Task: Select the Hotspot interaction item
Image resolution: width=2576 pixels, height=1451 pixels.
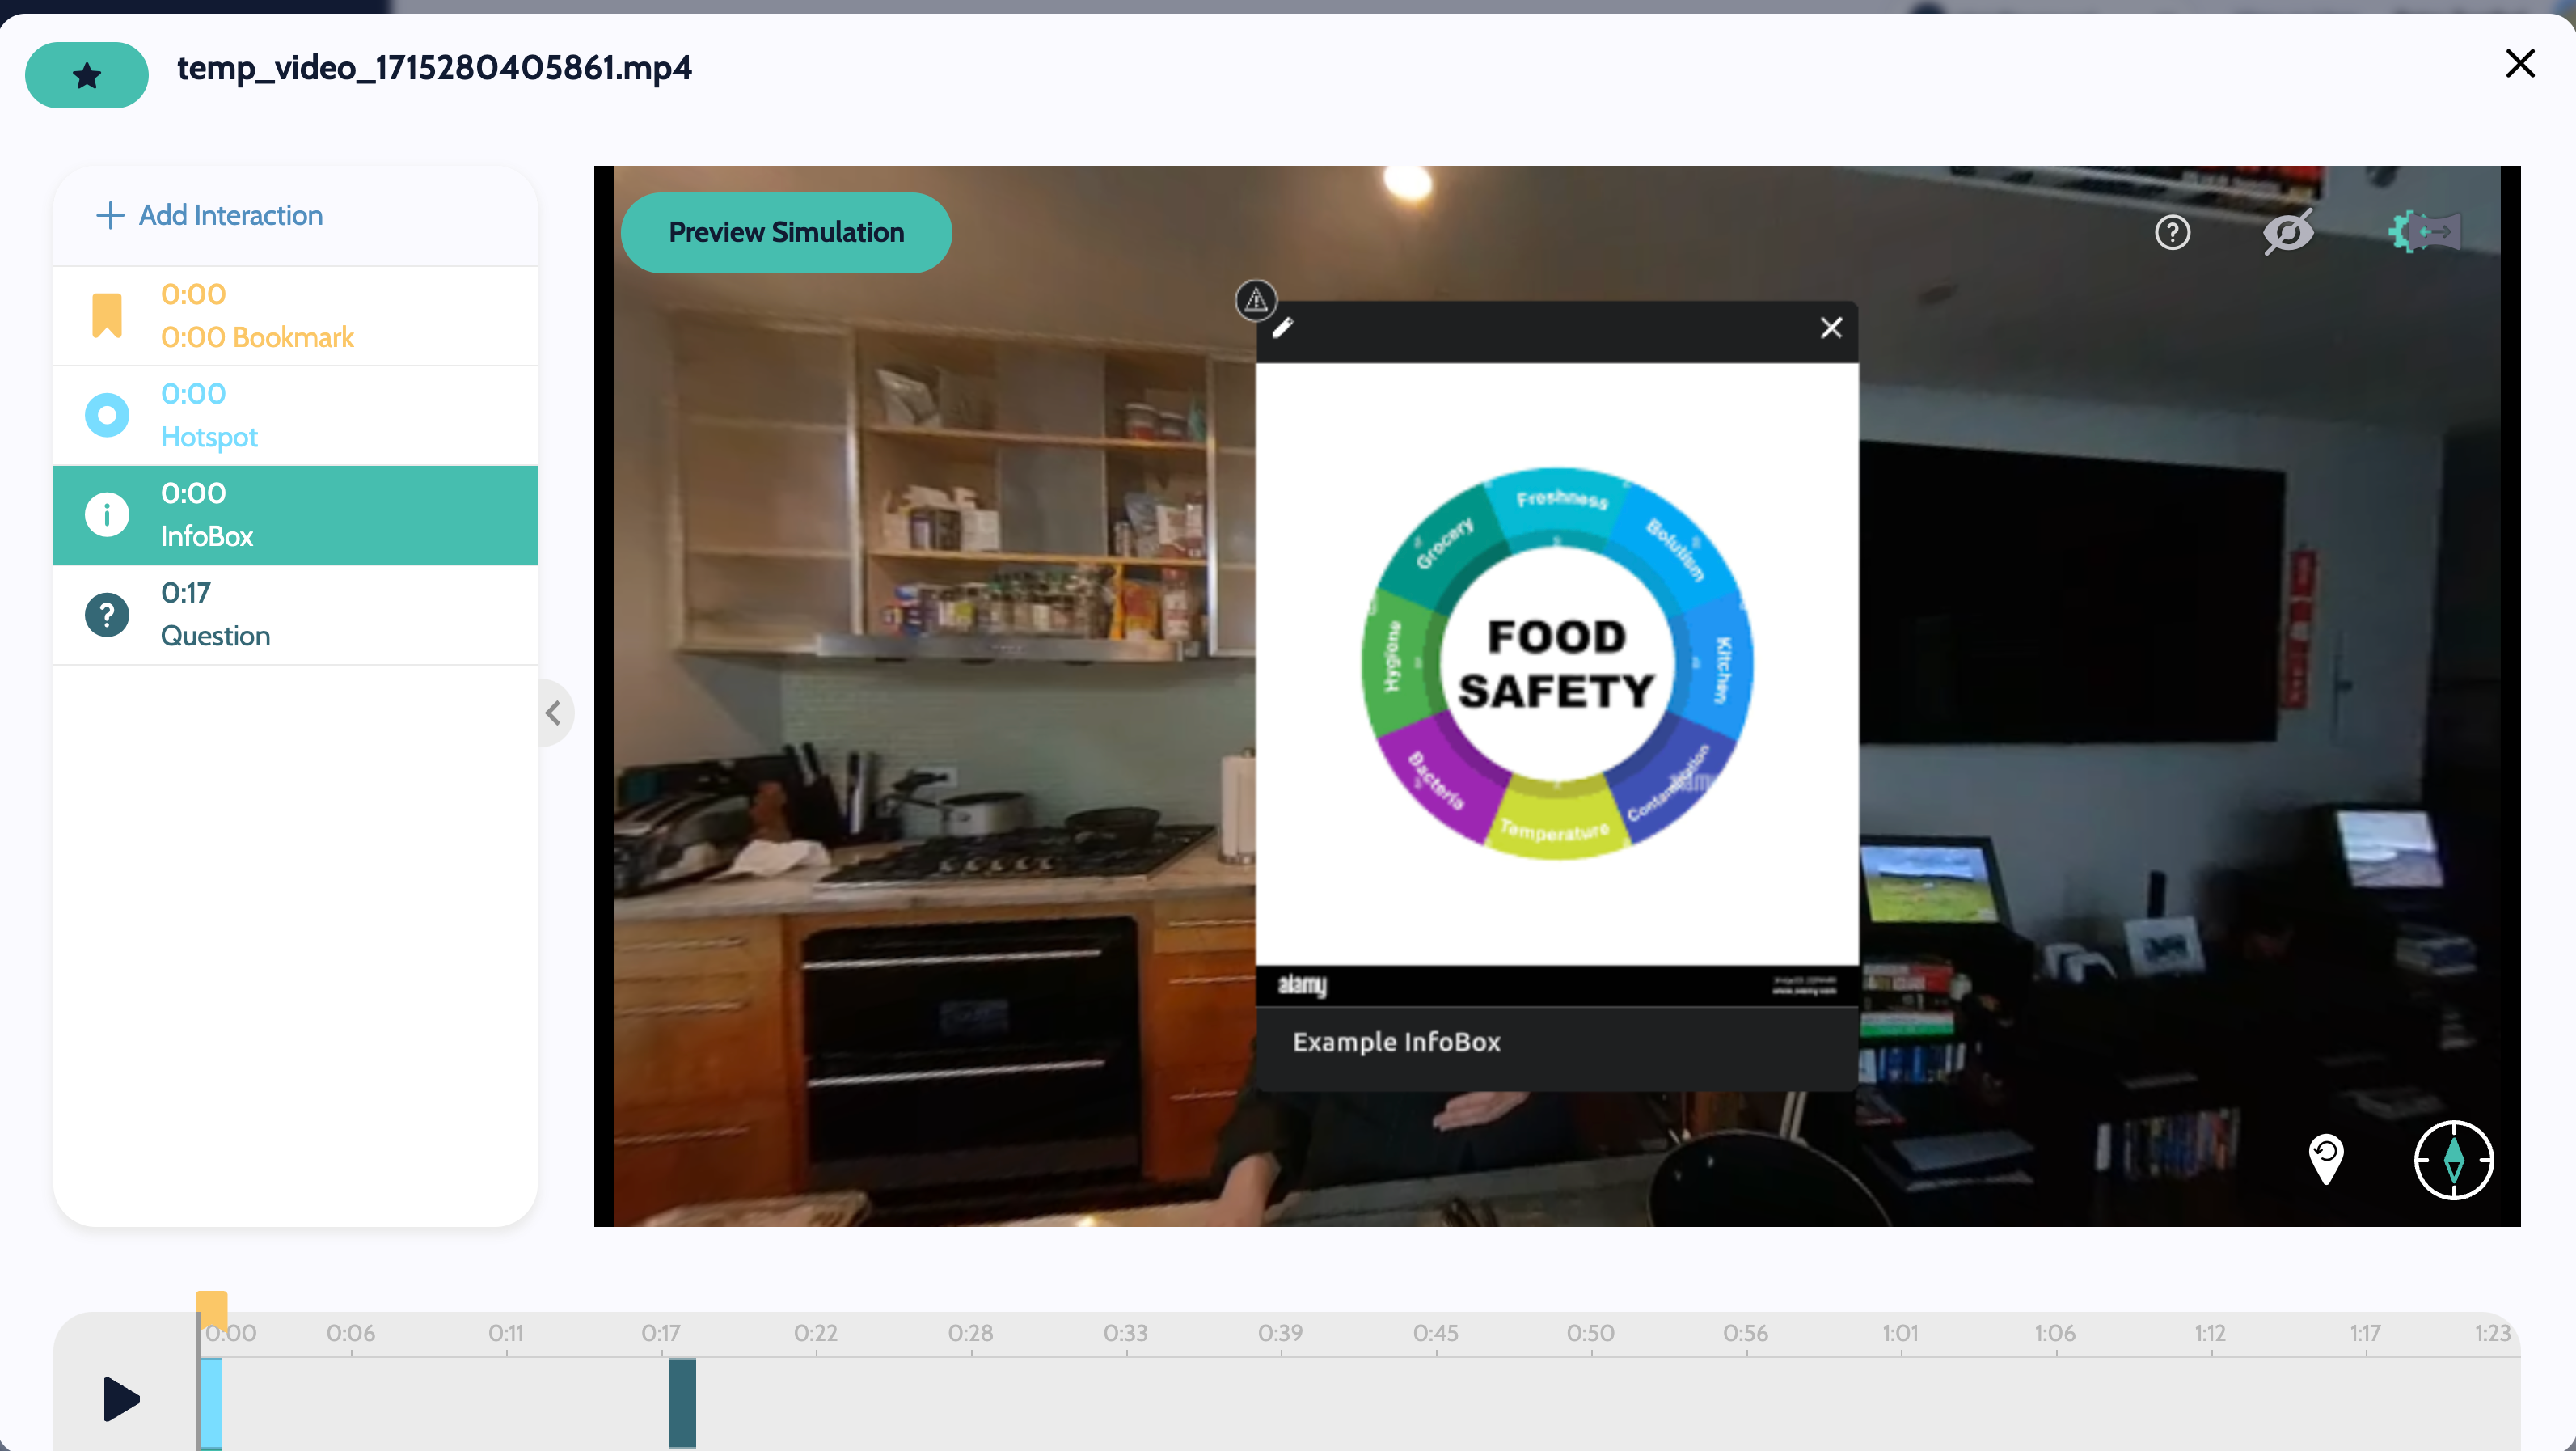Action: point(295,415)
